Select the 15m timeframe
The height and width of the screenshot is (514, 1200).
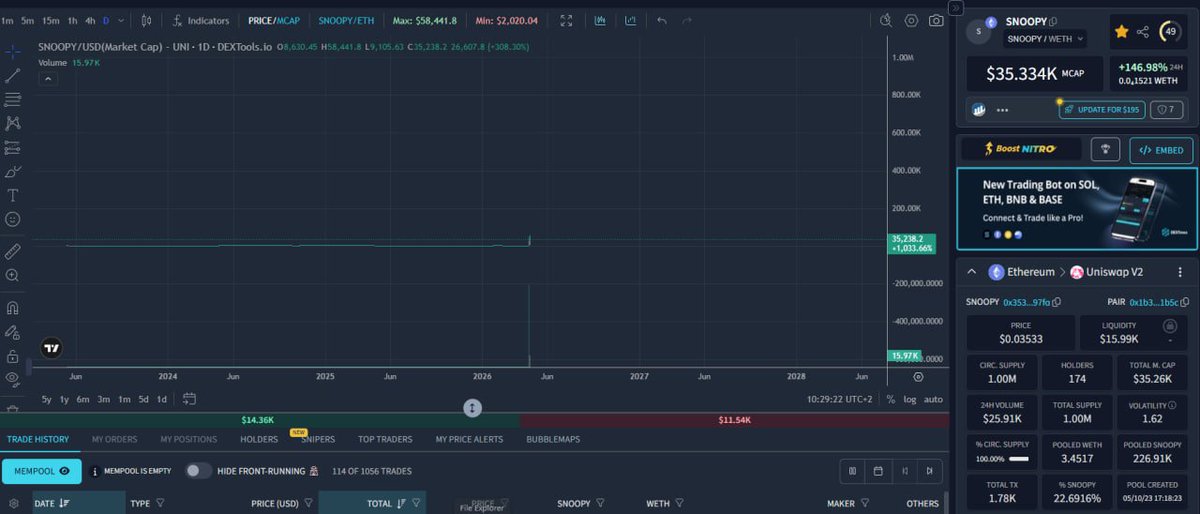(x=50, y=20)
